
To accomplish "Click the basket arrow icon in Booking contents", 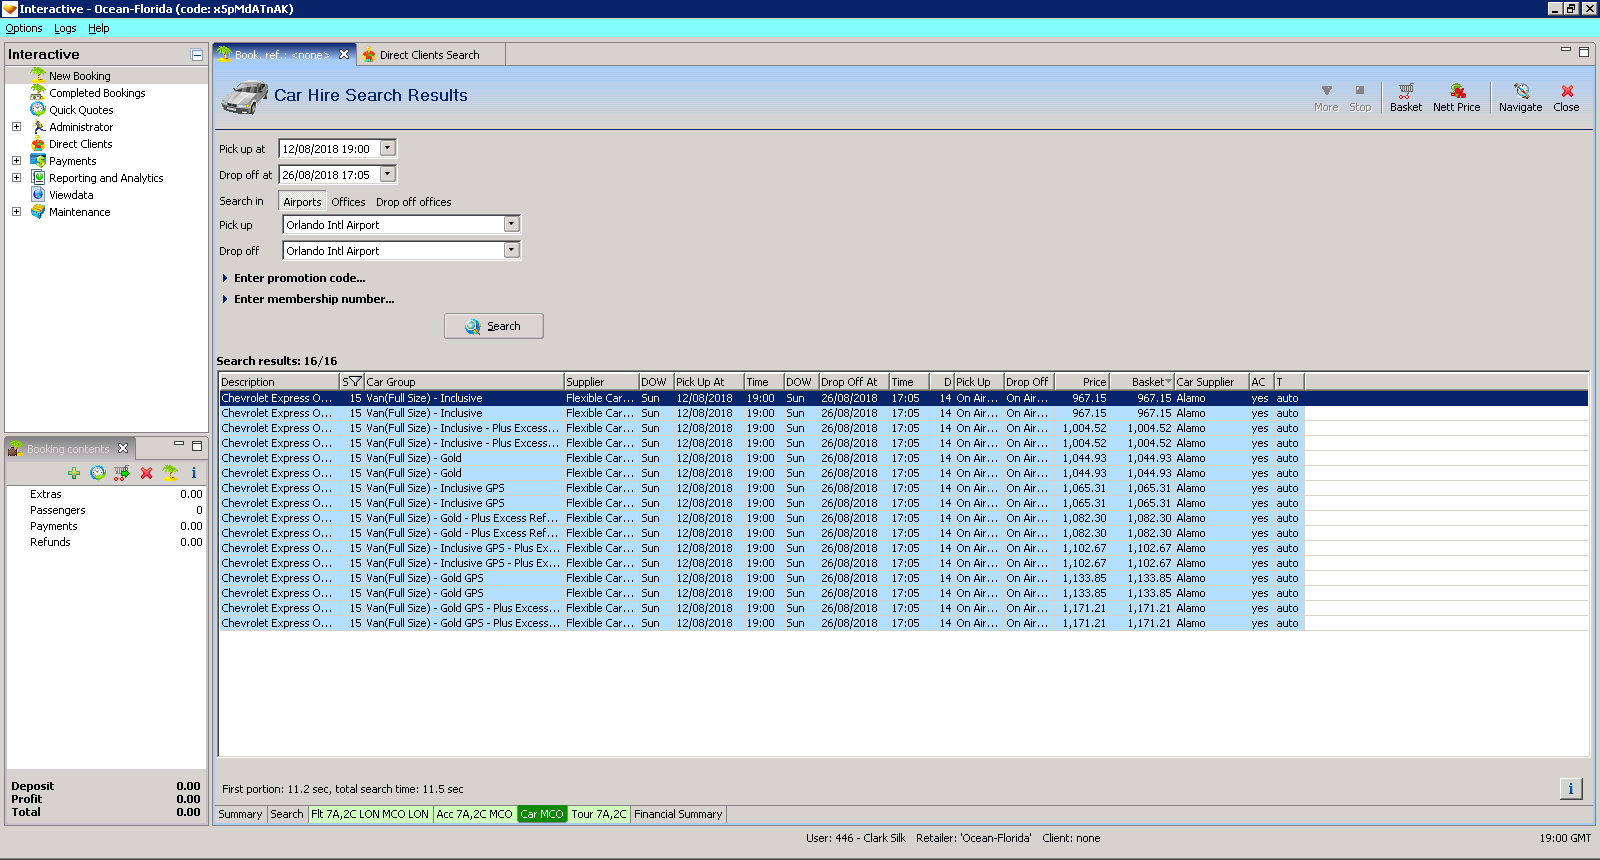I will (x=122, y=473).
